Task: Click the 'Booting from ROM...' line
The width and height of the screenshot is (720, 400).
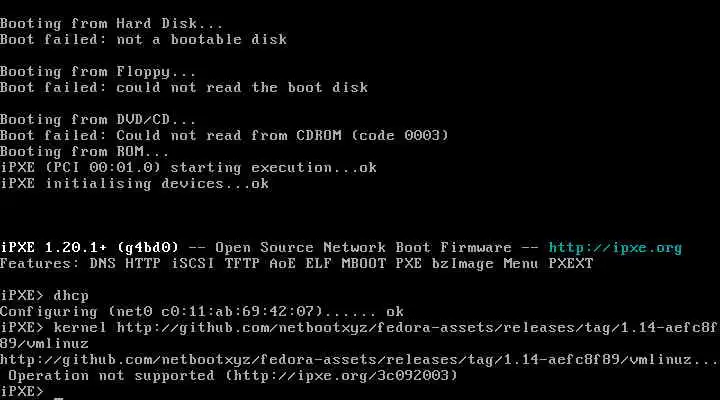Action: pyautogui.click(x=84, y=152)
